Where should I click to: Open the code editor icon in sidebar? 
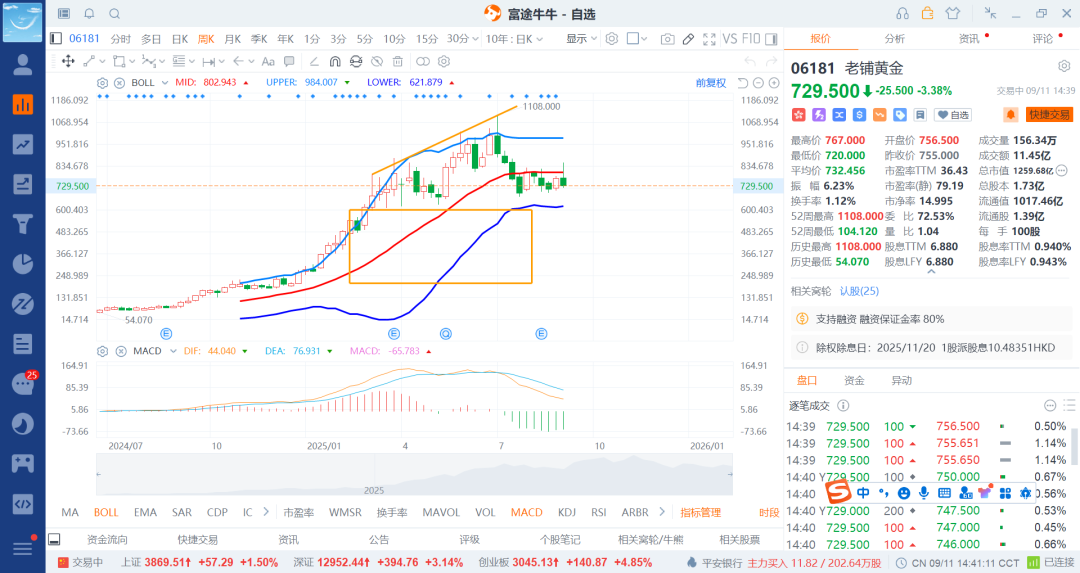point(23,503)
